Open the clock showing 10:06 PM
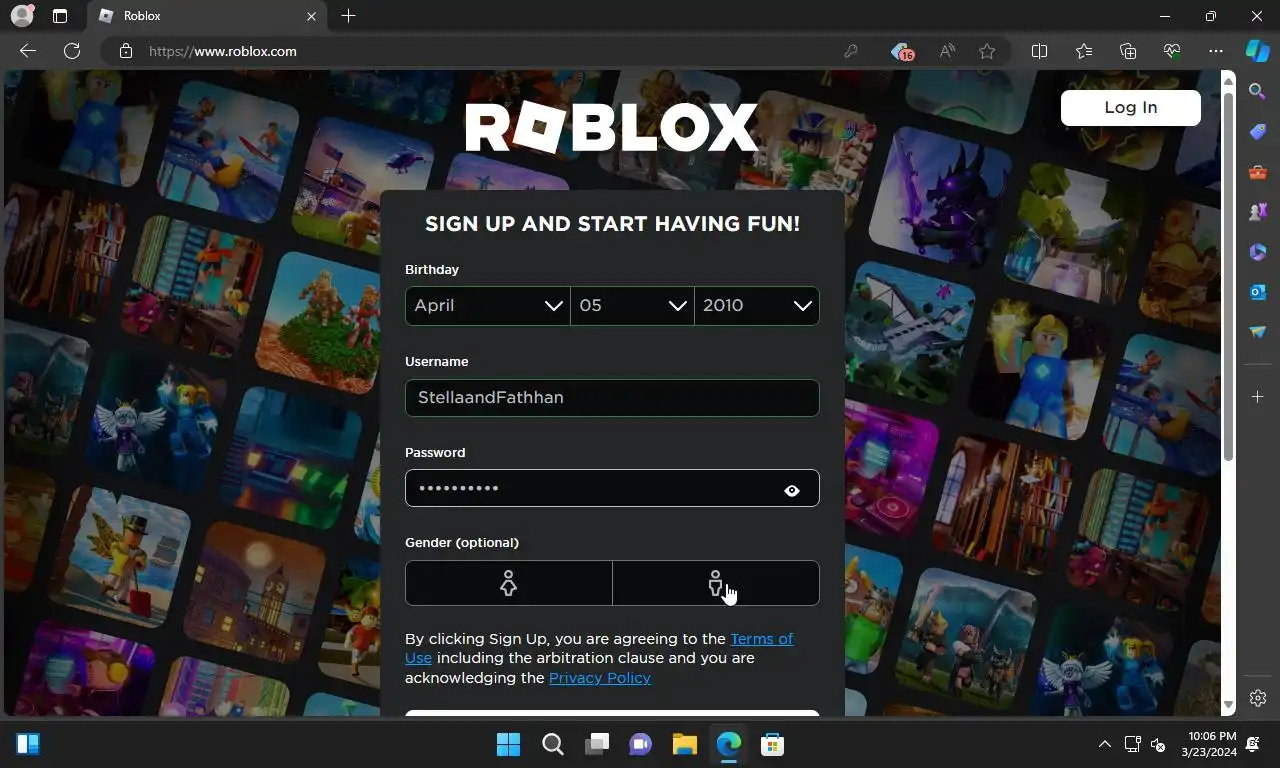This screenshot has width=1280, height=768. click(1209, 744)
